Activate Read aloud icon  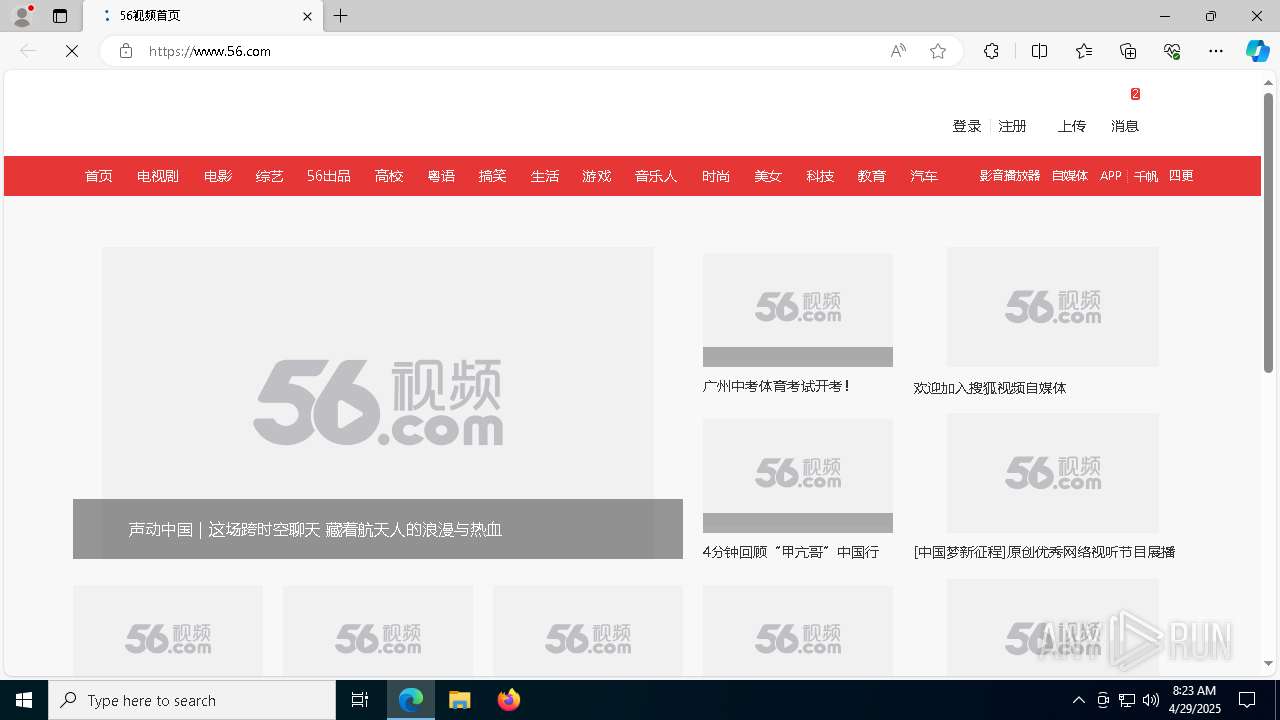click(898, 51)
